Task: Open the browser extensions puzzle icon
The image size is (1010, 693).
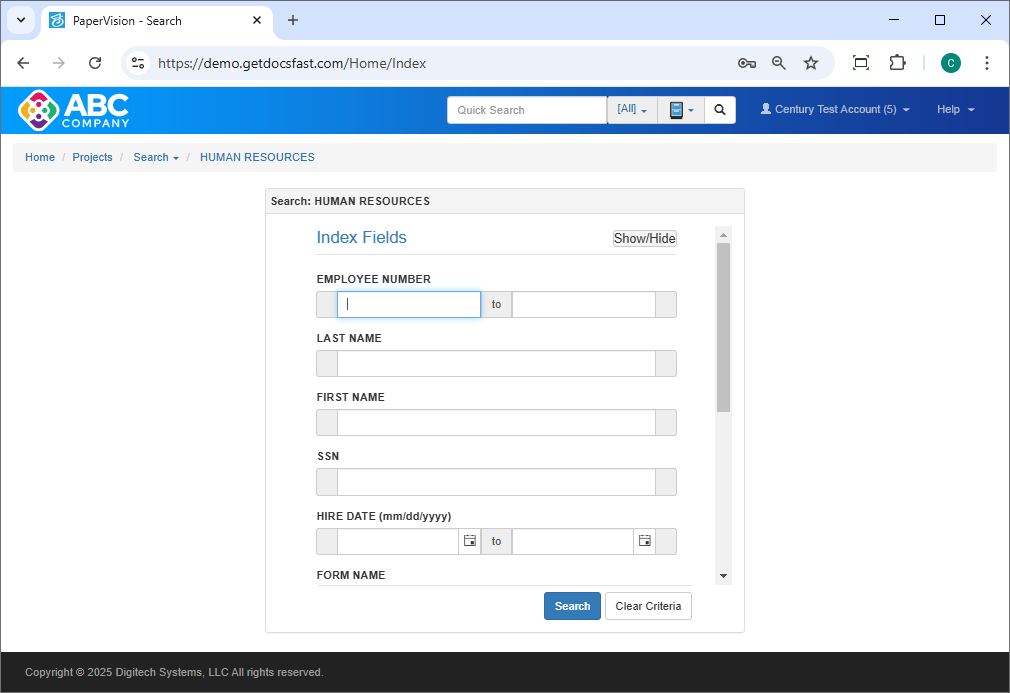Action: (x=897, y=63)
